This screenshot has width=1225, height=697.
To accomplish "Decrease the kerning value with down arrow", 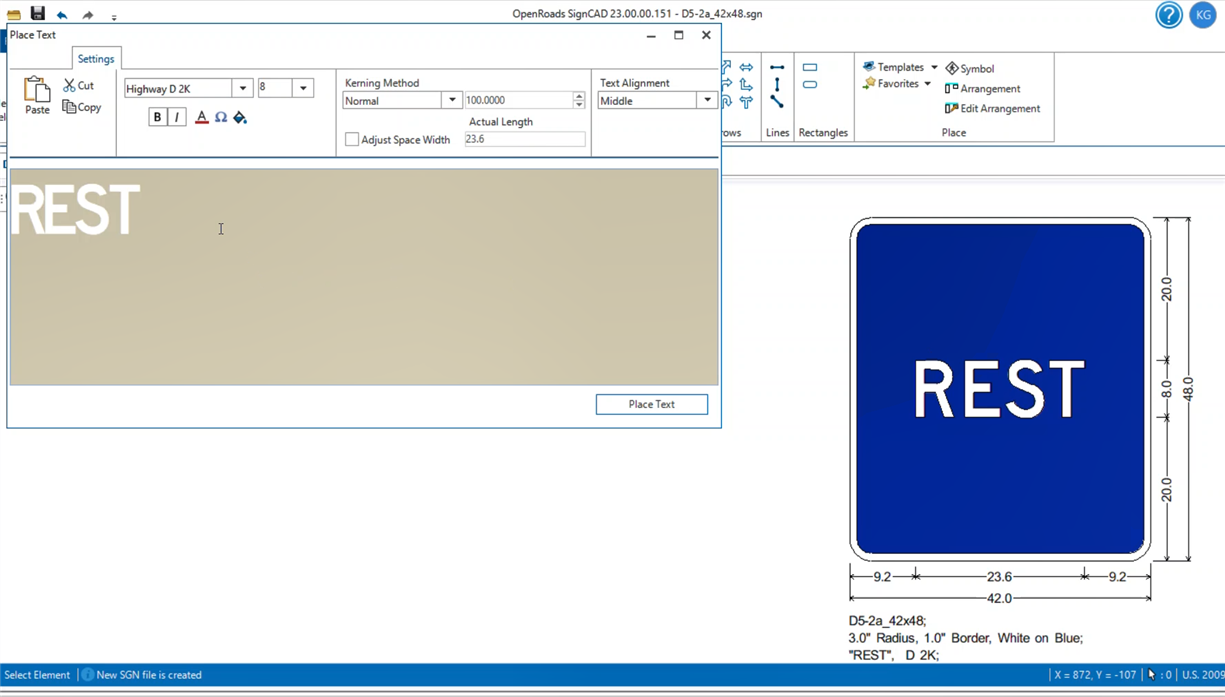I will (x=579, y=104).
